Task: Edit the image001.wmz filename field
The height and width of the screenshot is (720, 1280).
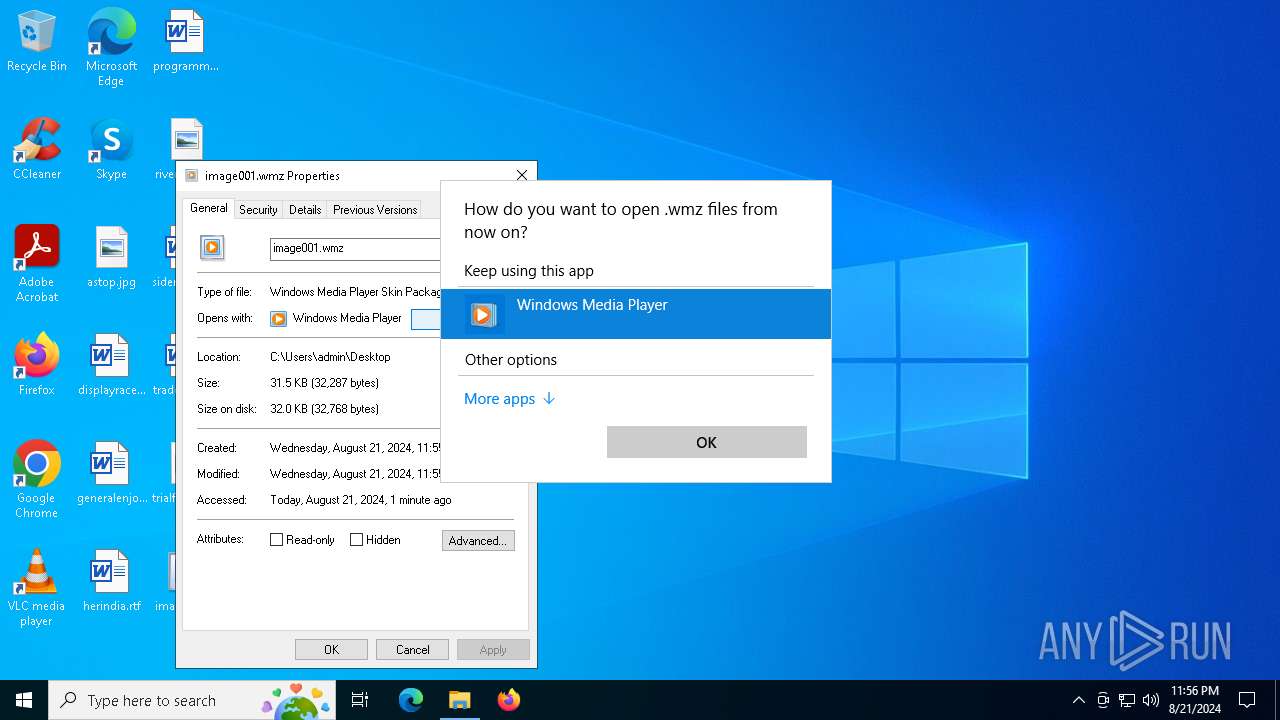Action: click(x=355, y=248)
